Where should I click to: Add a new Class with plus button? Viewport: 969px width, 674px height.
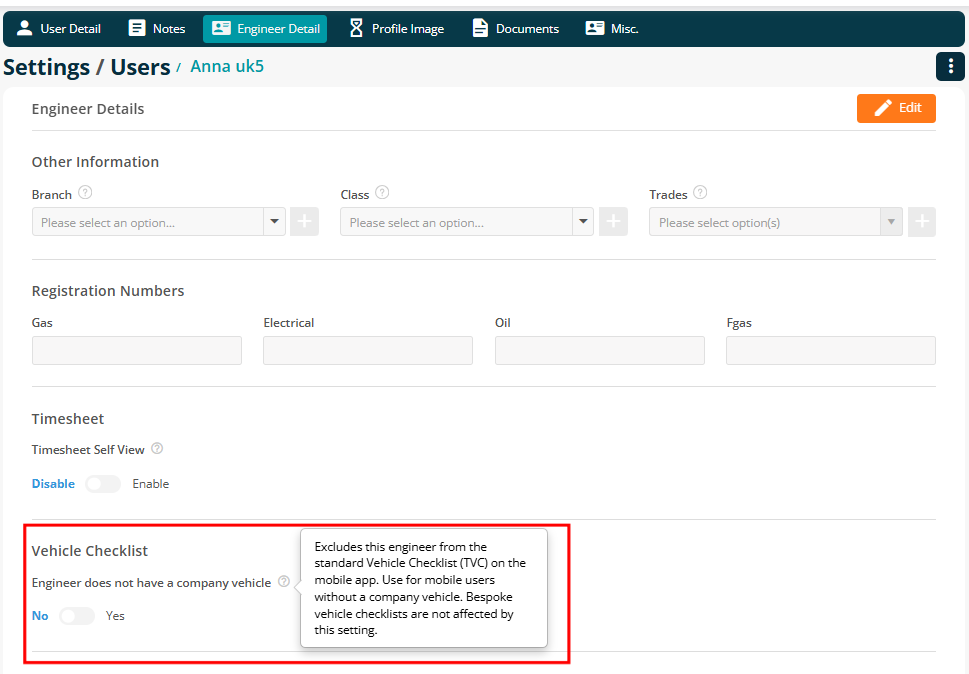614,222
